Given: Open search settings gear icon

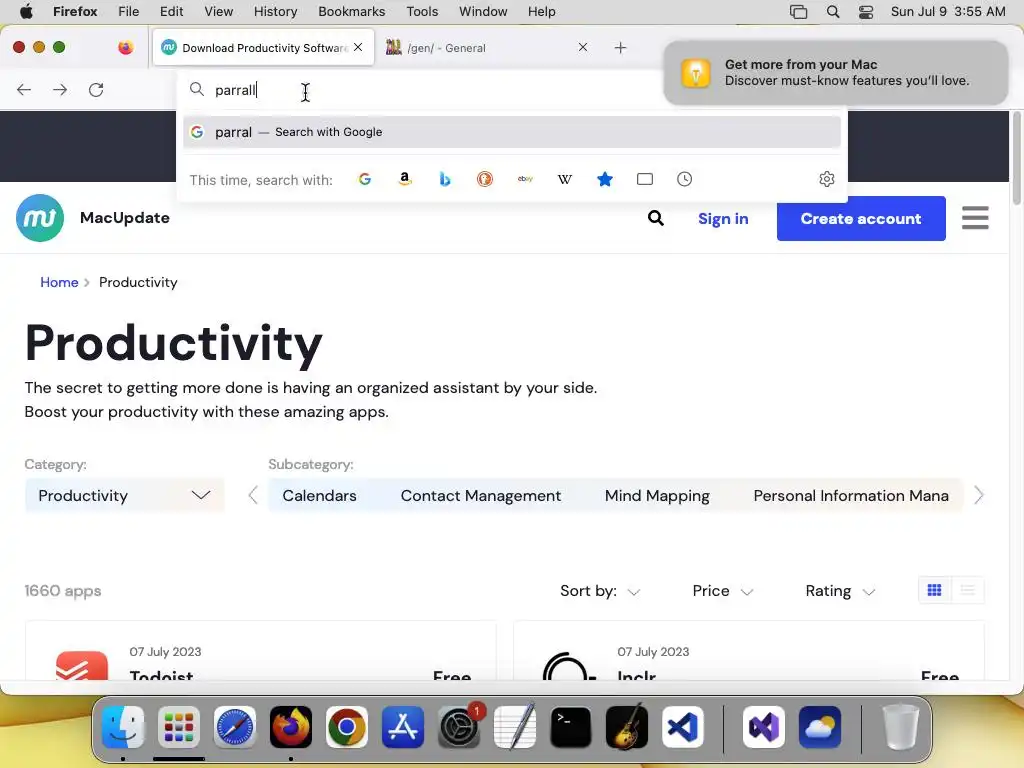Looking at the screenshot, I should click(x=827, y=179).
